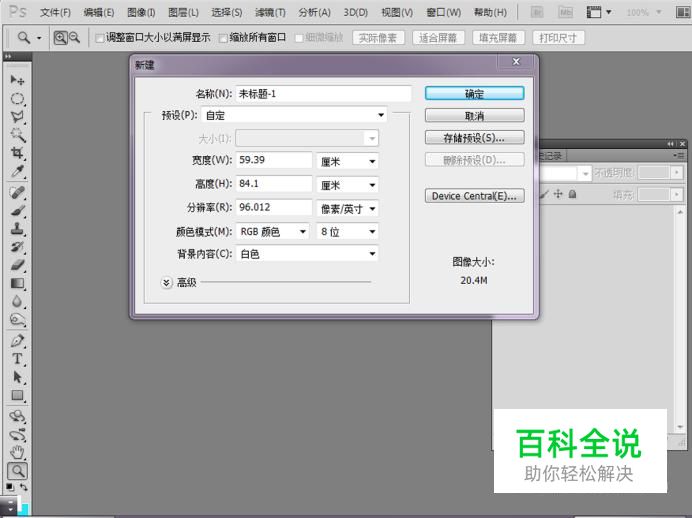The height and width of the screenshot is (518, 692).
Task: Open the 宽度 unit dropdown
Action: [347, 161]
